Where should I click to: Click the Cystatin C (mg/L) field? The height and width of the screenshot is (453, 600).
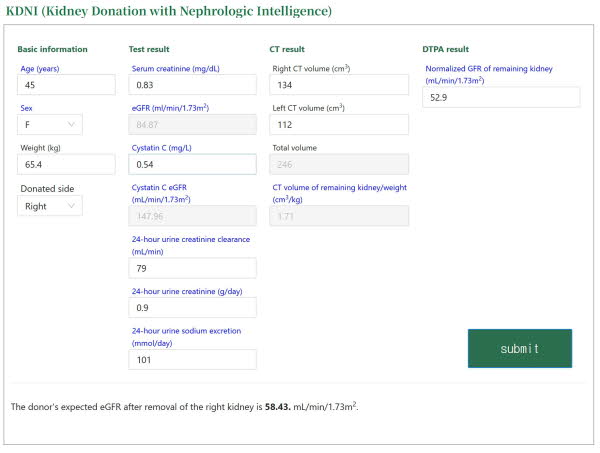point(192,164)
